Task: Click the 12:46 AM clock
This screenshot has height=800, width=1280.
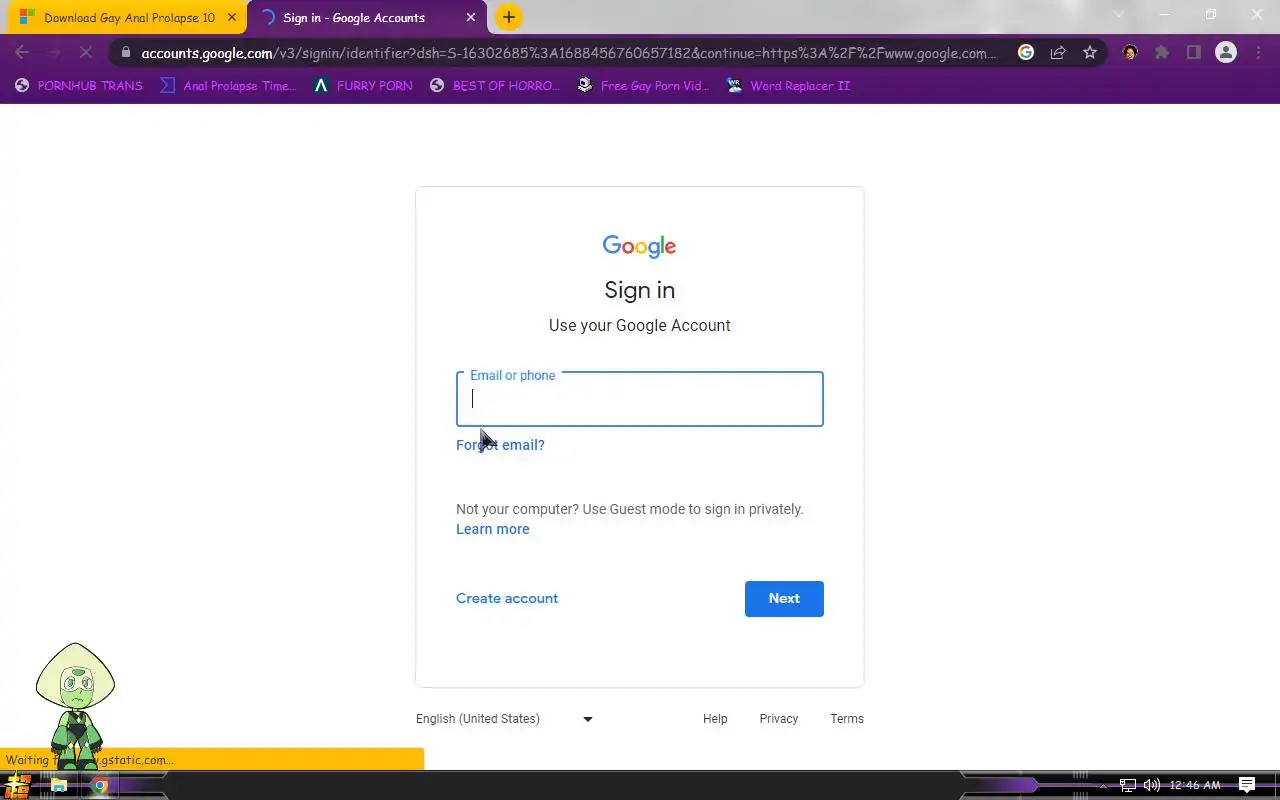Action: 1195,786
